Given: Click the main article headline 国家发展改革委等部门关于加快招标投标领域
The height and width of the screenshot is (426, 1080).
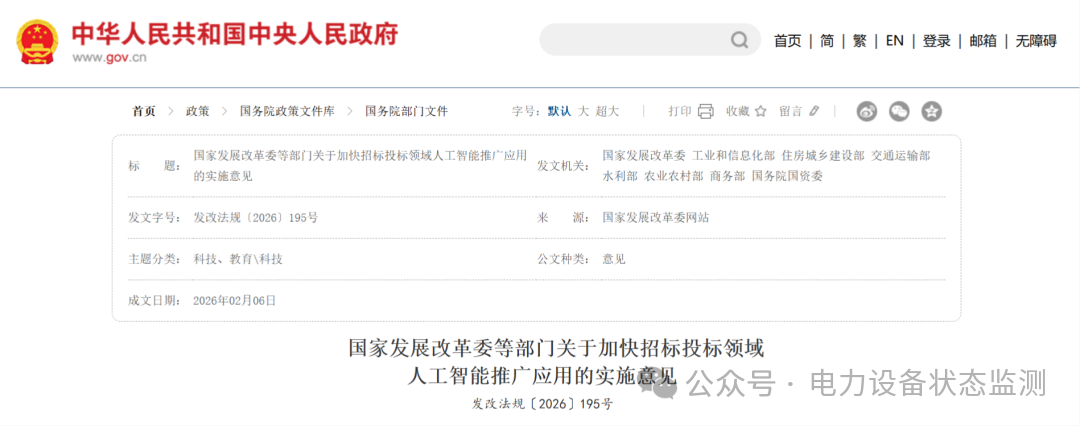Looking at the screenshot, I should pos(556,348).
